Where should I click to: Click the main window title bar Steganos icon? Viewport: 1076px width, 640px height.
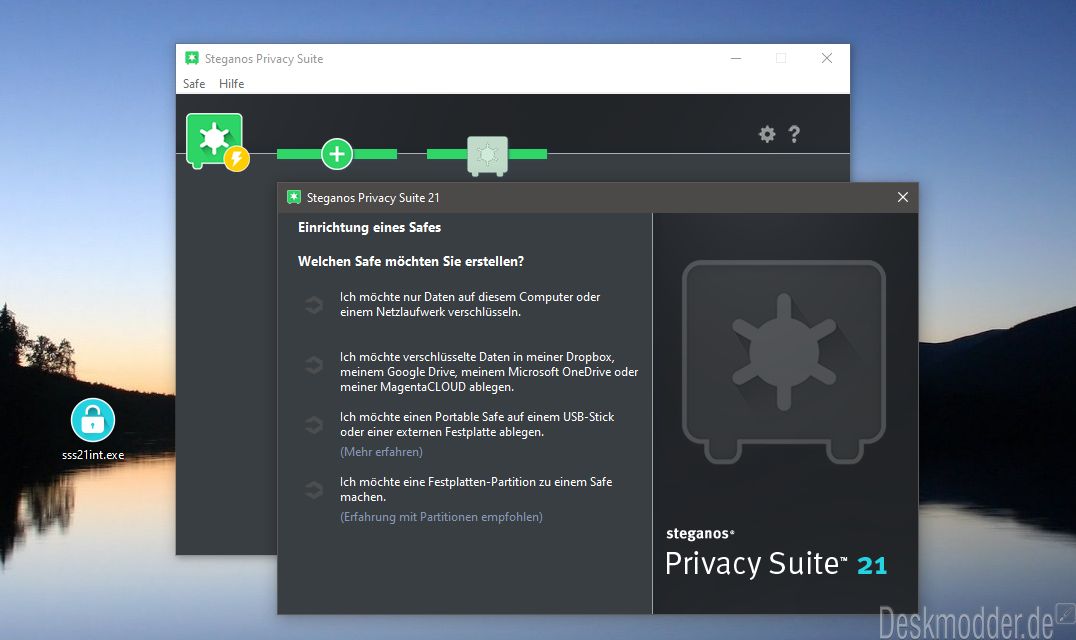[192, 58]
